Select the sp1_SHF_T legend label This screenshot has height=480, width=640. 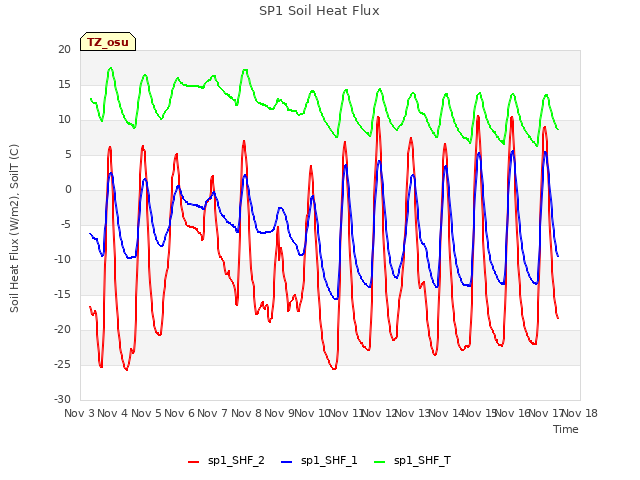pos(422,460)
